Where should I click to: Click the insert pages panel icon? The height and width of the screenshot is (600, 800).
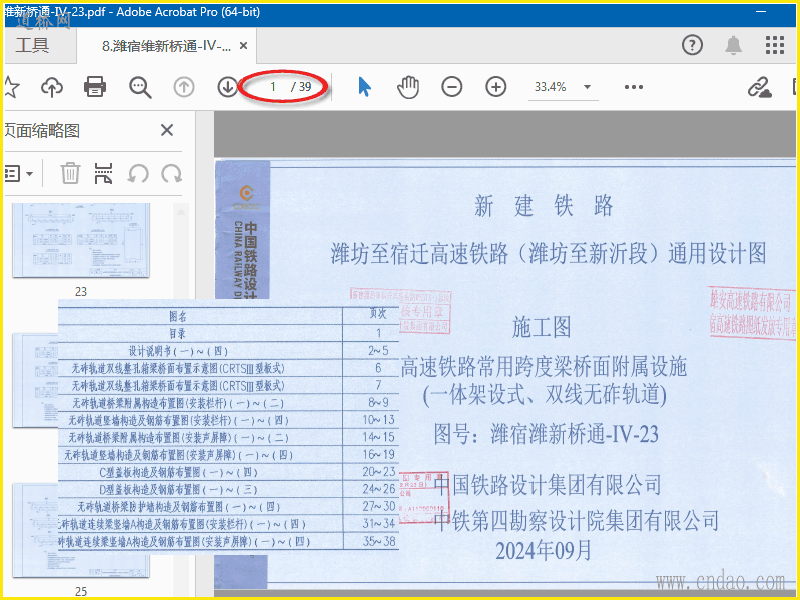pyautogui.click(x=104, y=173)
